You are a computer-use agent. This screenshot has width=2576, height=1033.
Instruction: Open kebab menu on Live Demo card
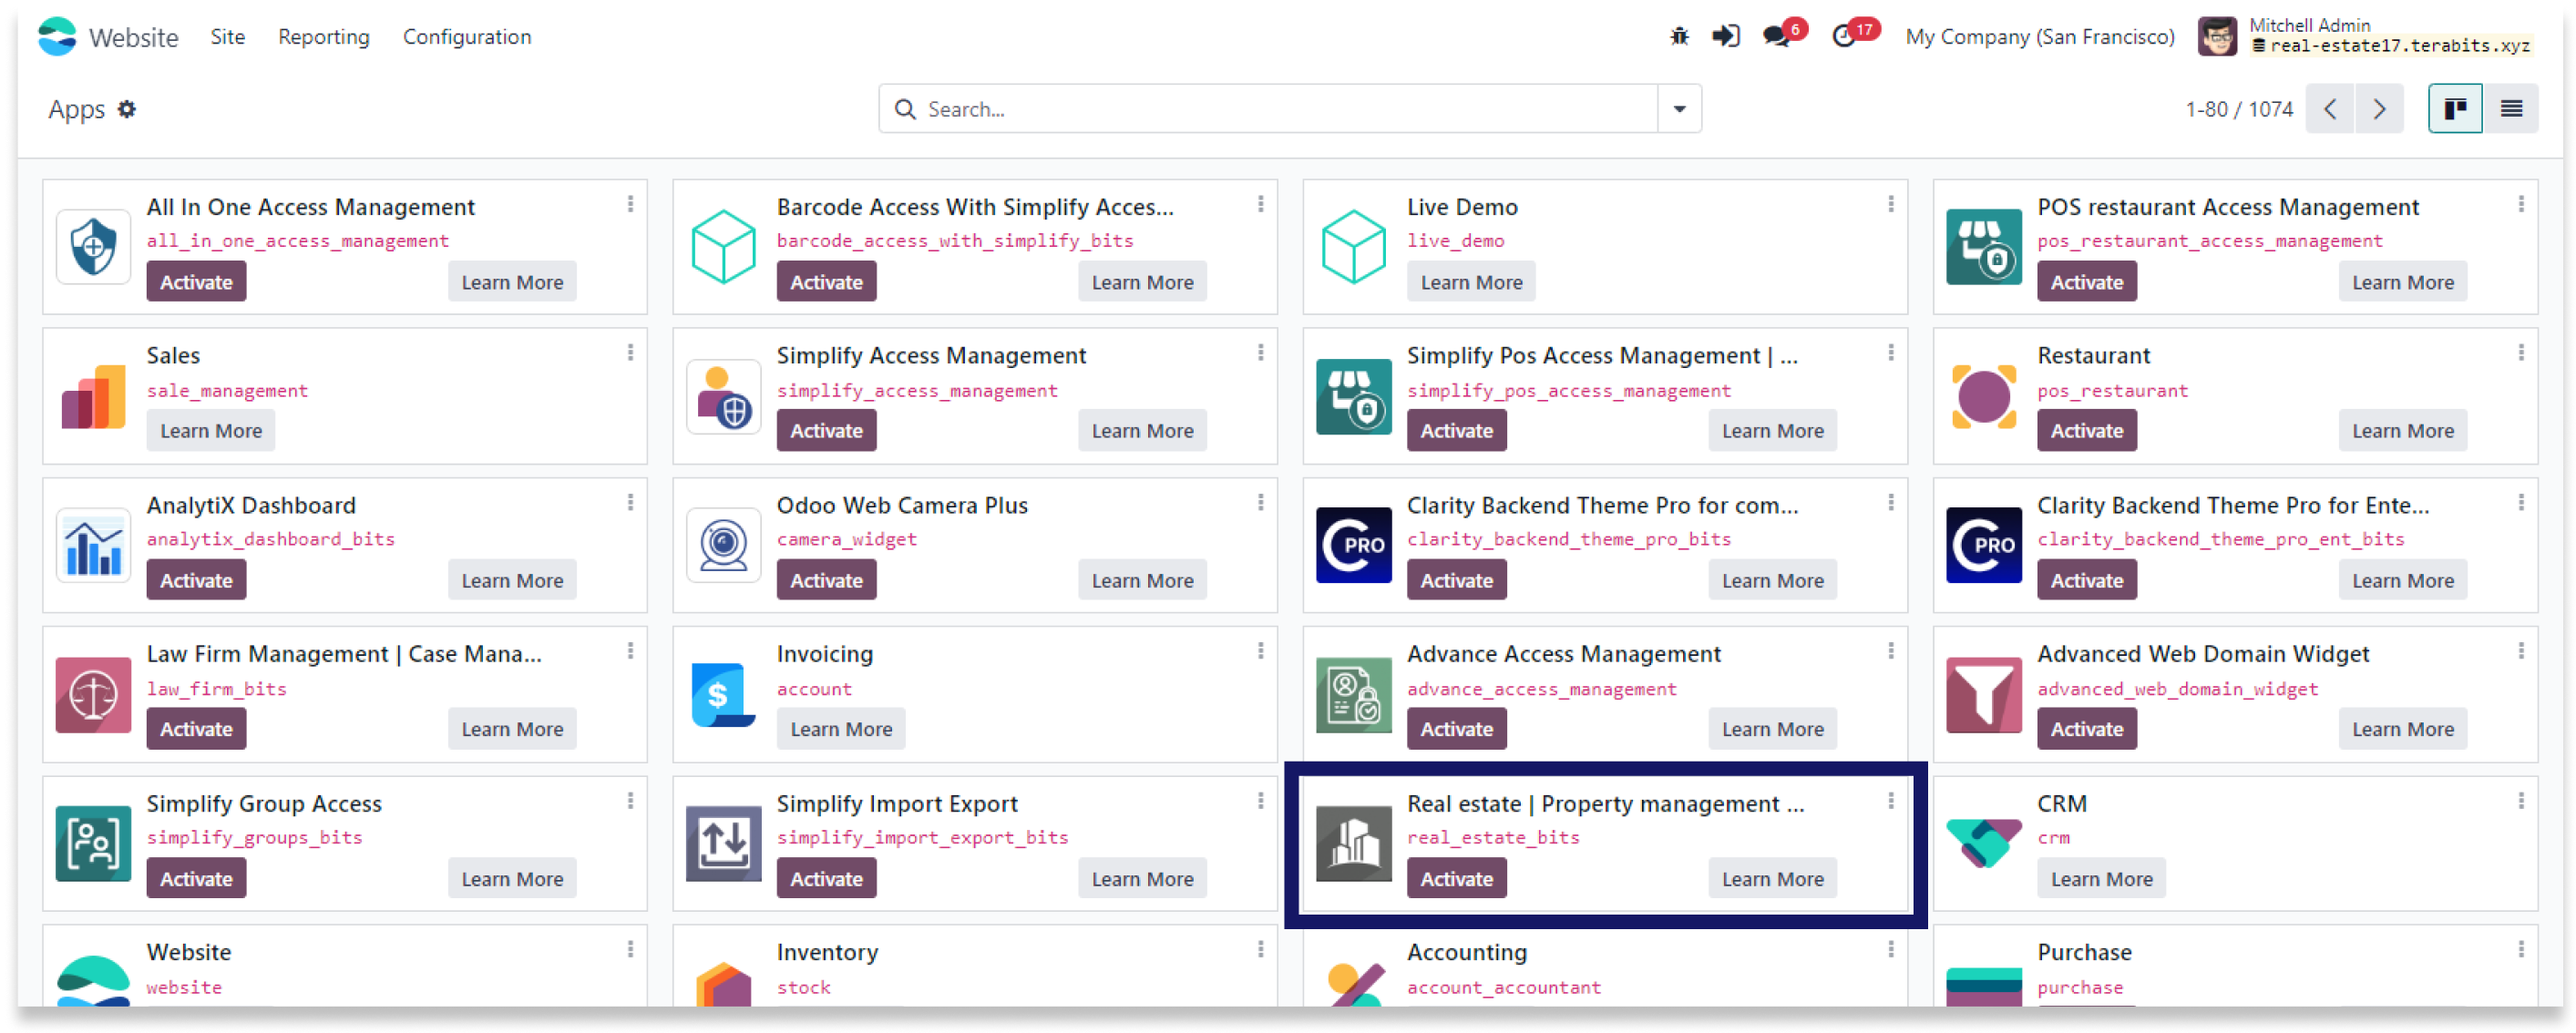pos(1891,204)
